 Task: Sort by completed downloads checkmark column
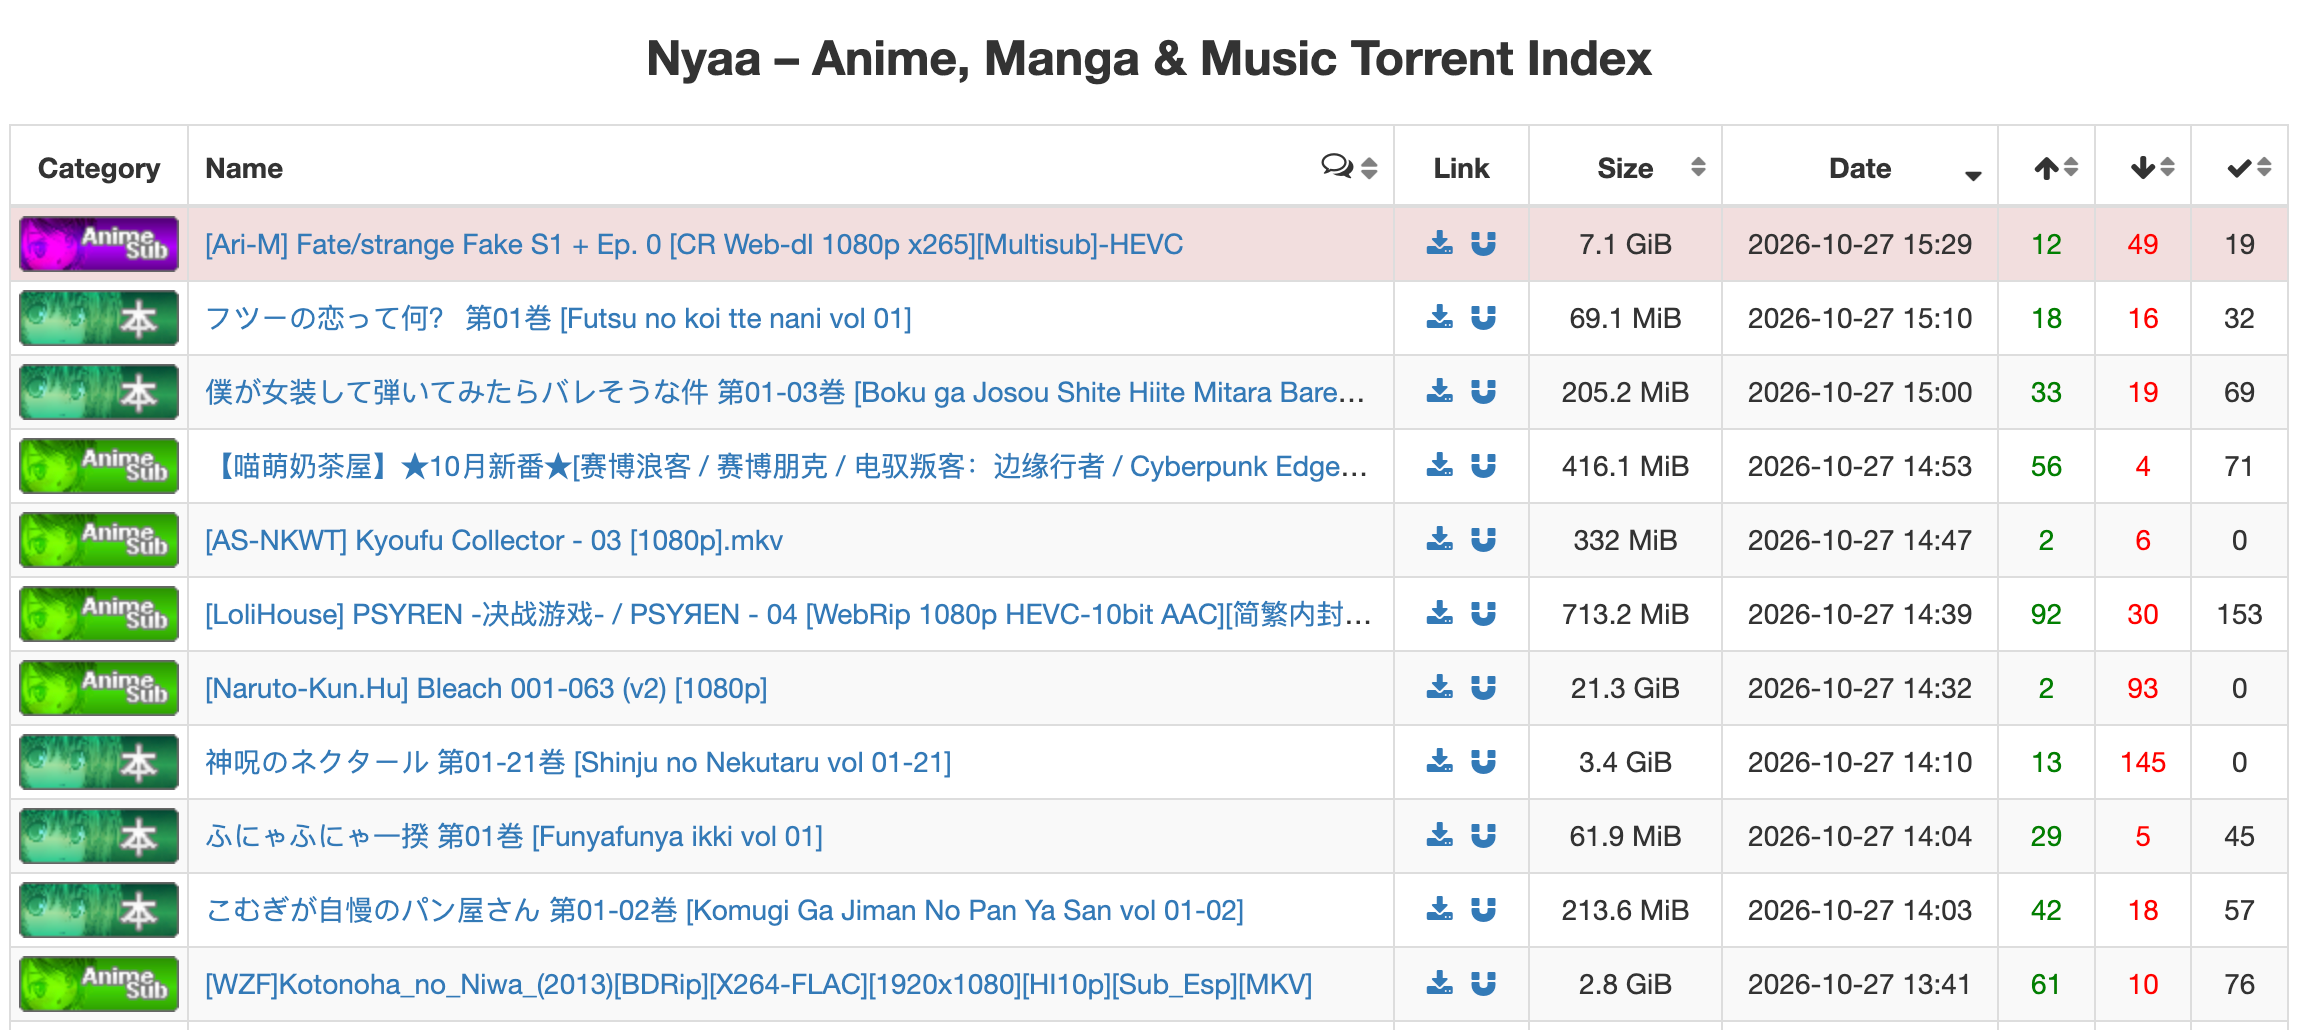pyautogui.click(x=2239, y=167)
